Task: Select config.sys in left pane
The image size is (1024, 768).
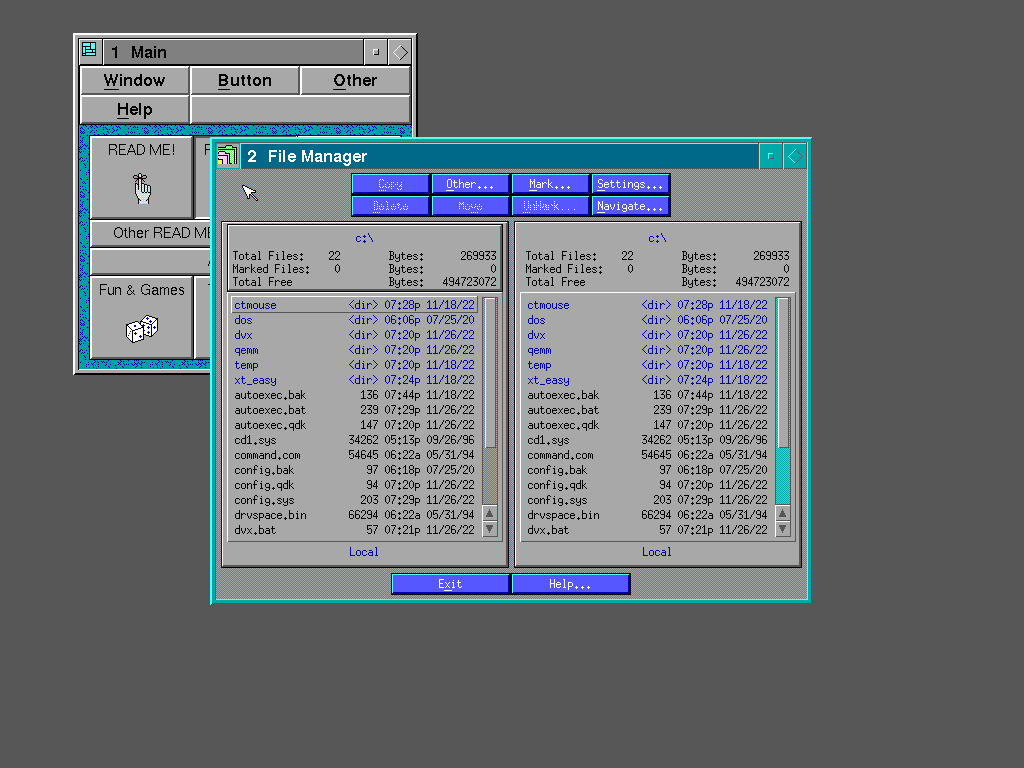Action: pyautogui.click(x=355, y=500)
